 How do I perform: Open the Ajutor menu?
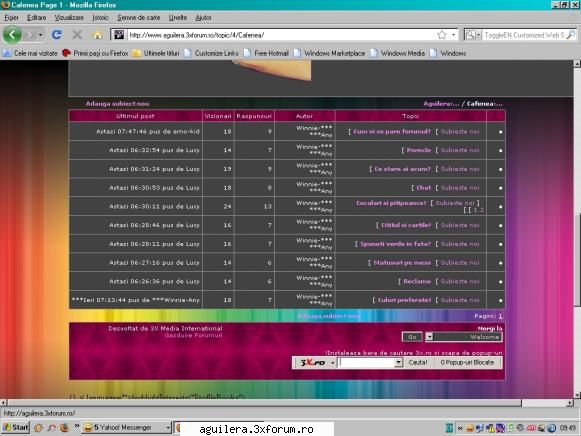tap(203, 17)
